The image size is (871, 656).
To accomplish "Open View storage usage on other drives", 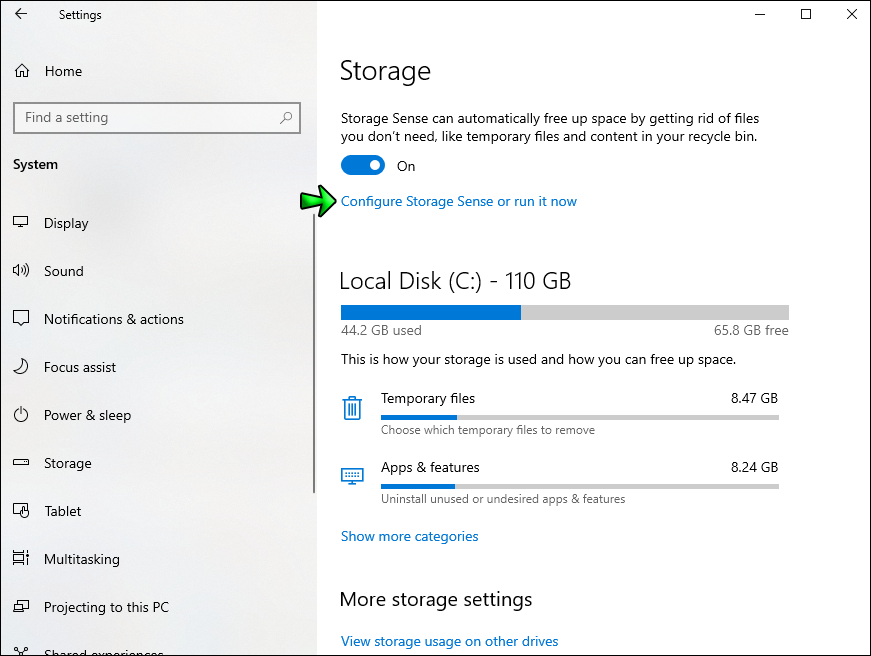I will 449,641.
